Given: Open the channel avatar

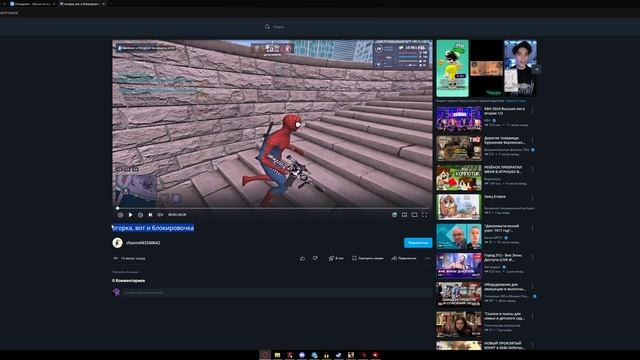Looking at the screenshot, I should 118,243.
